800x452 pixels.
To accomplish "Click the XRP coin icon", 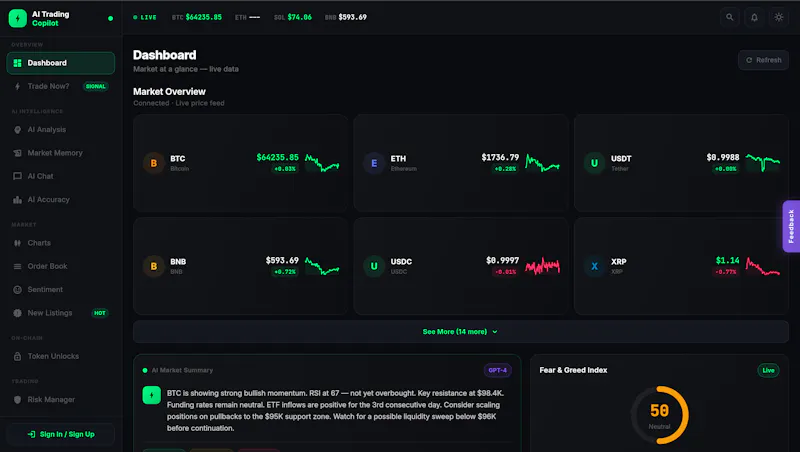I will pos(594,266).
